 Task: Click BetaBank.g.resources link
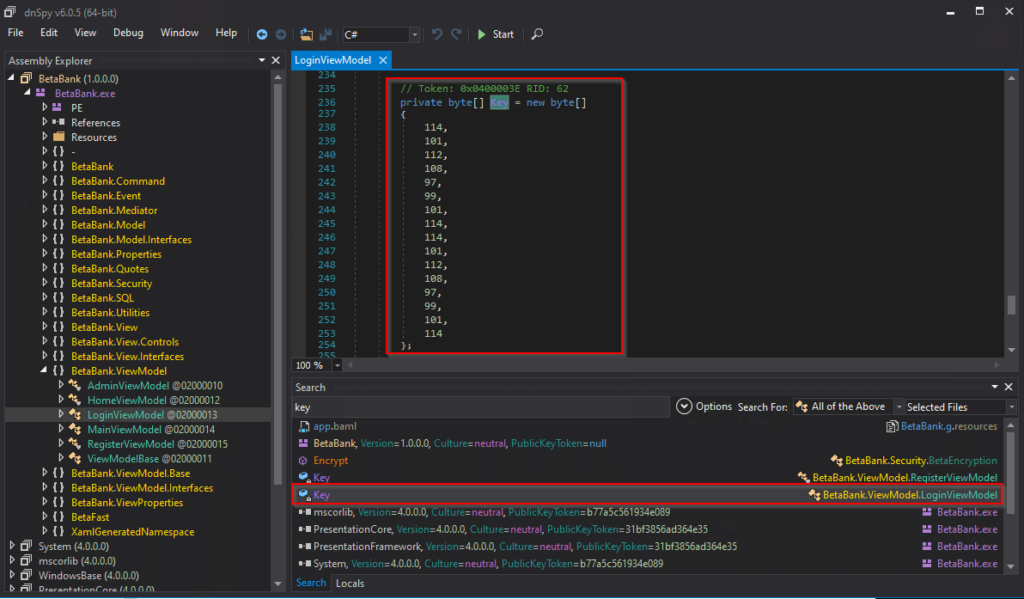pos(949,426)
